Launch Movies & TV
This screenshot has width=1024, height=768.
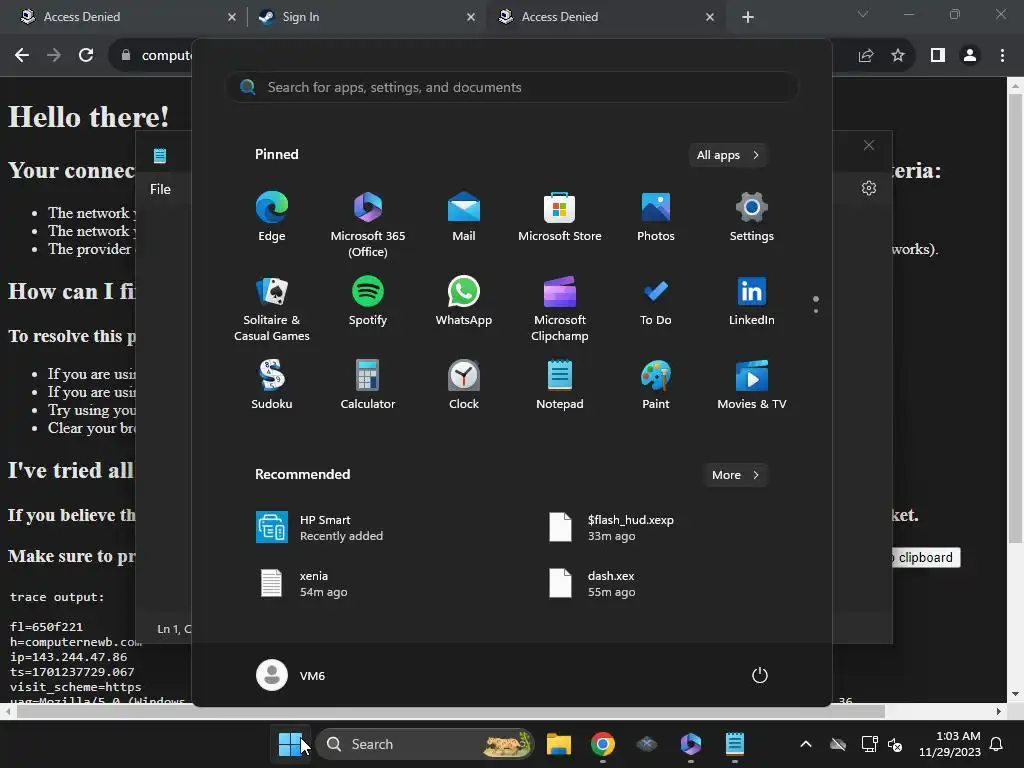752,385
